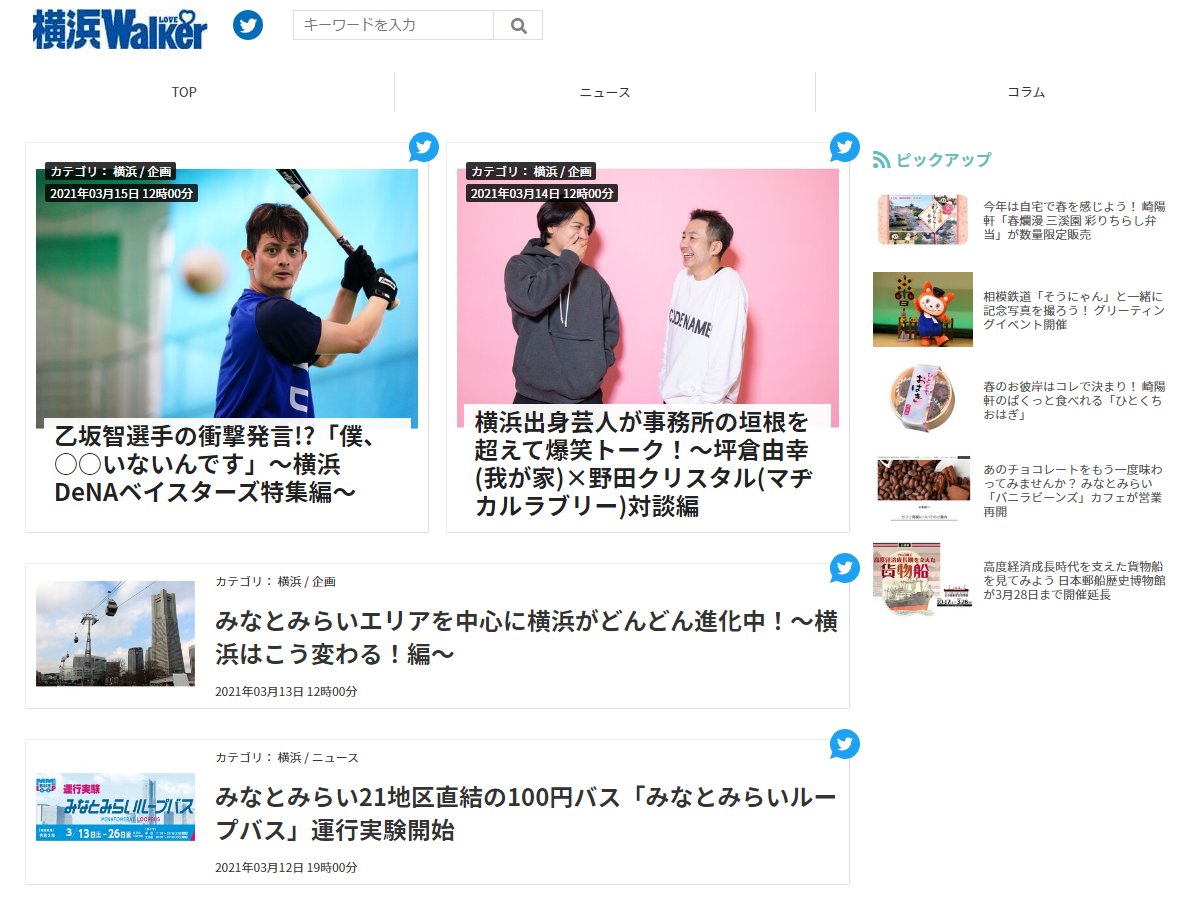Screen dimensions: 1180x908
Task: Switch to the ニュース tab
Action: point(603,91)
